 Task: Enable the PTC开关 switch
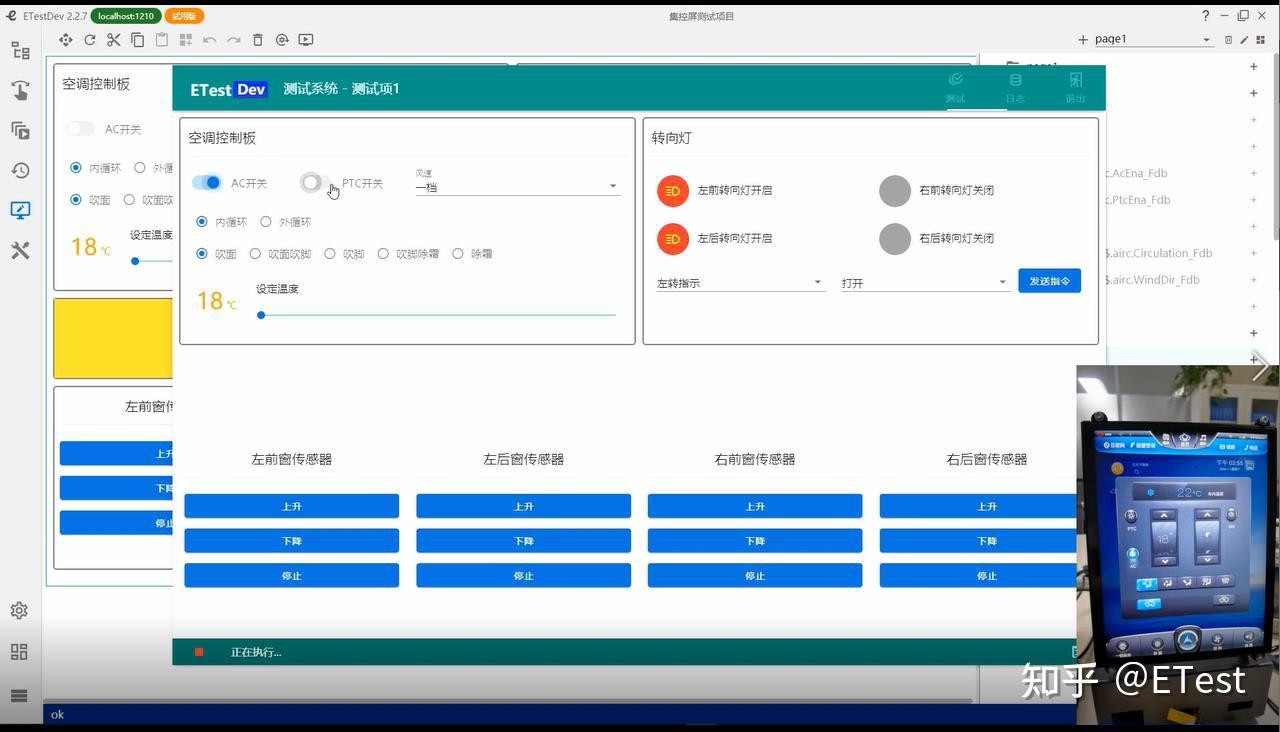point(313,183)
